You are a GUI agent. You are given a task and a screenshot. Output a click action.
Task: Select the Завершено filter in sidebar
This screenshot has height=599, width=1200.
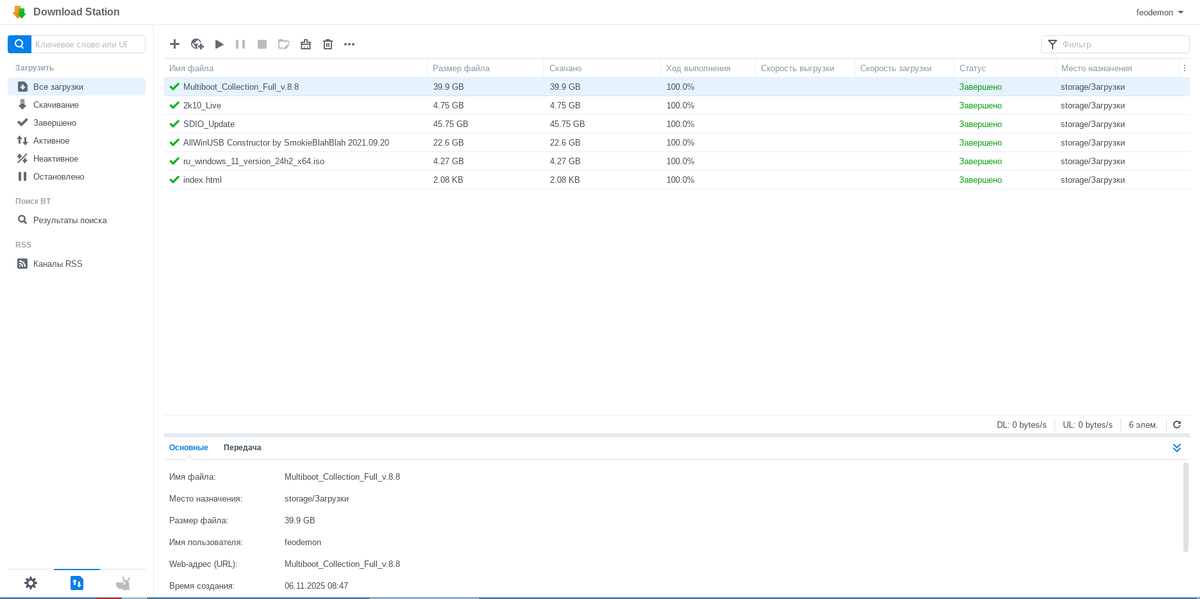(54, 123)
